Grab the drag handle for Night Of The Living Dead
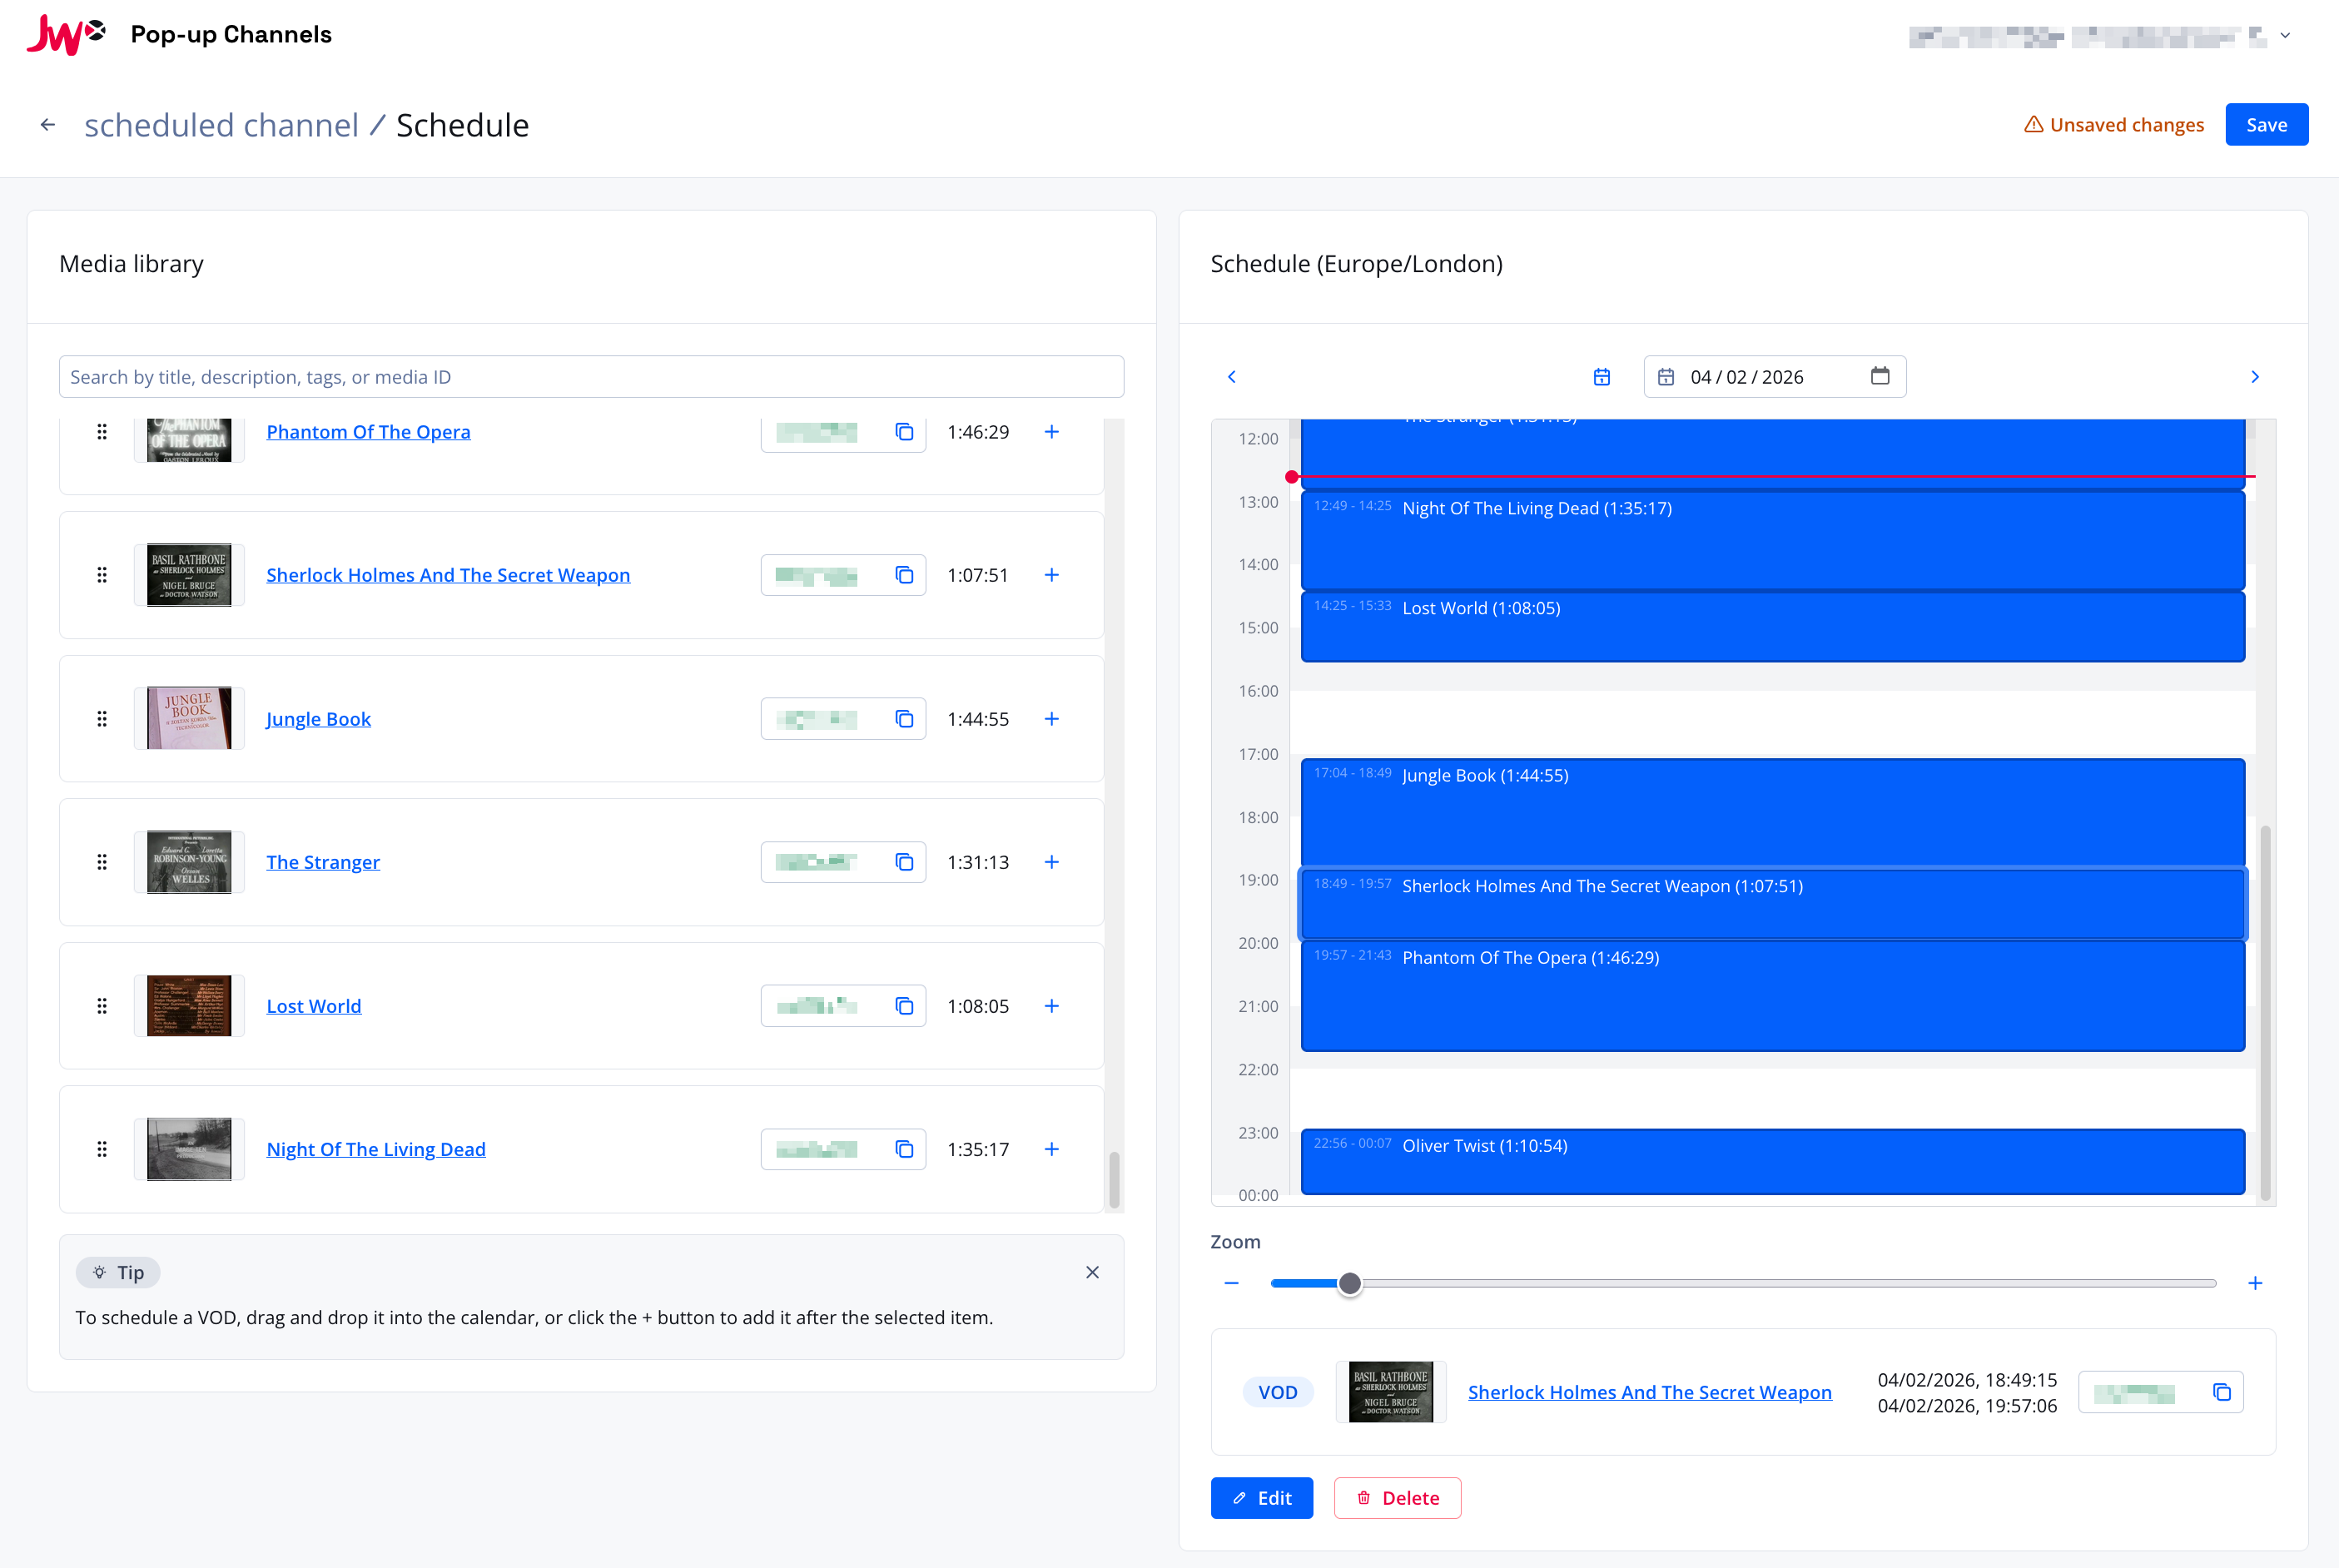 click(102, 1149)
